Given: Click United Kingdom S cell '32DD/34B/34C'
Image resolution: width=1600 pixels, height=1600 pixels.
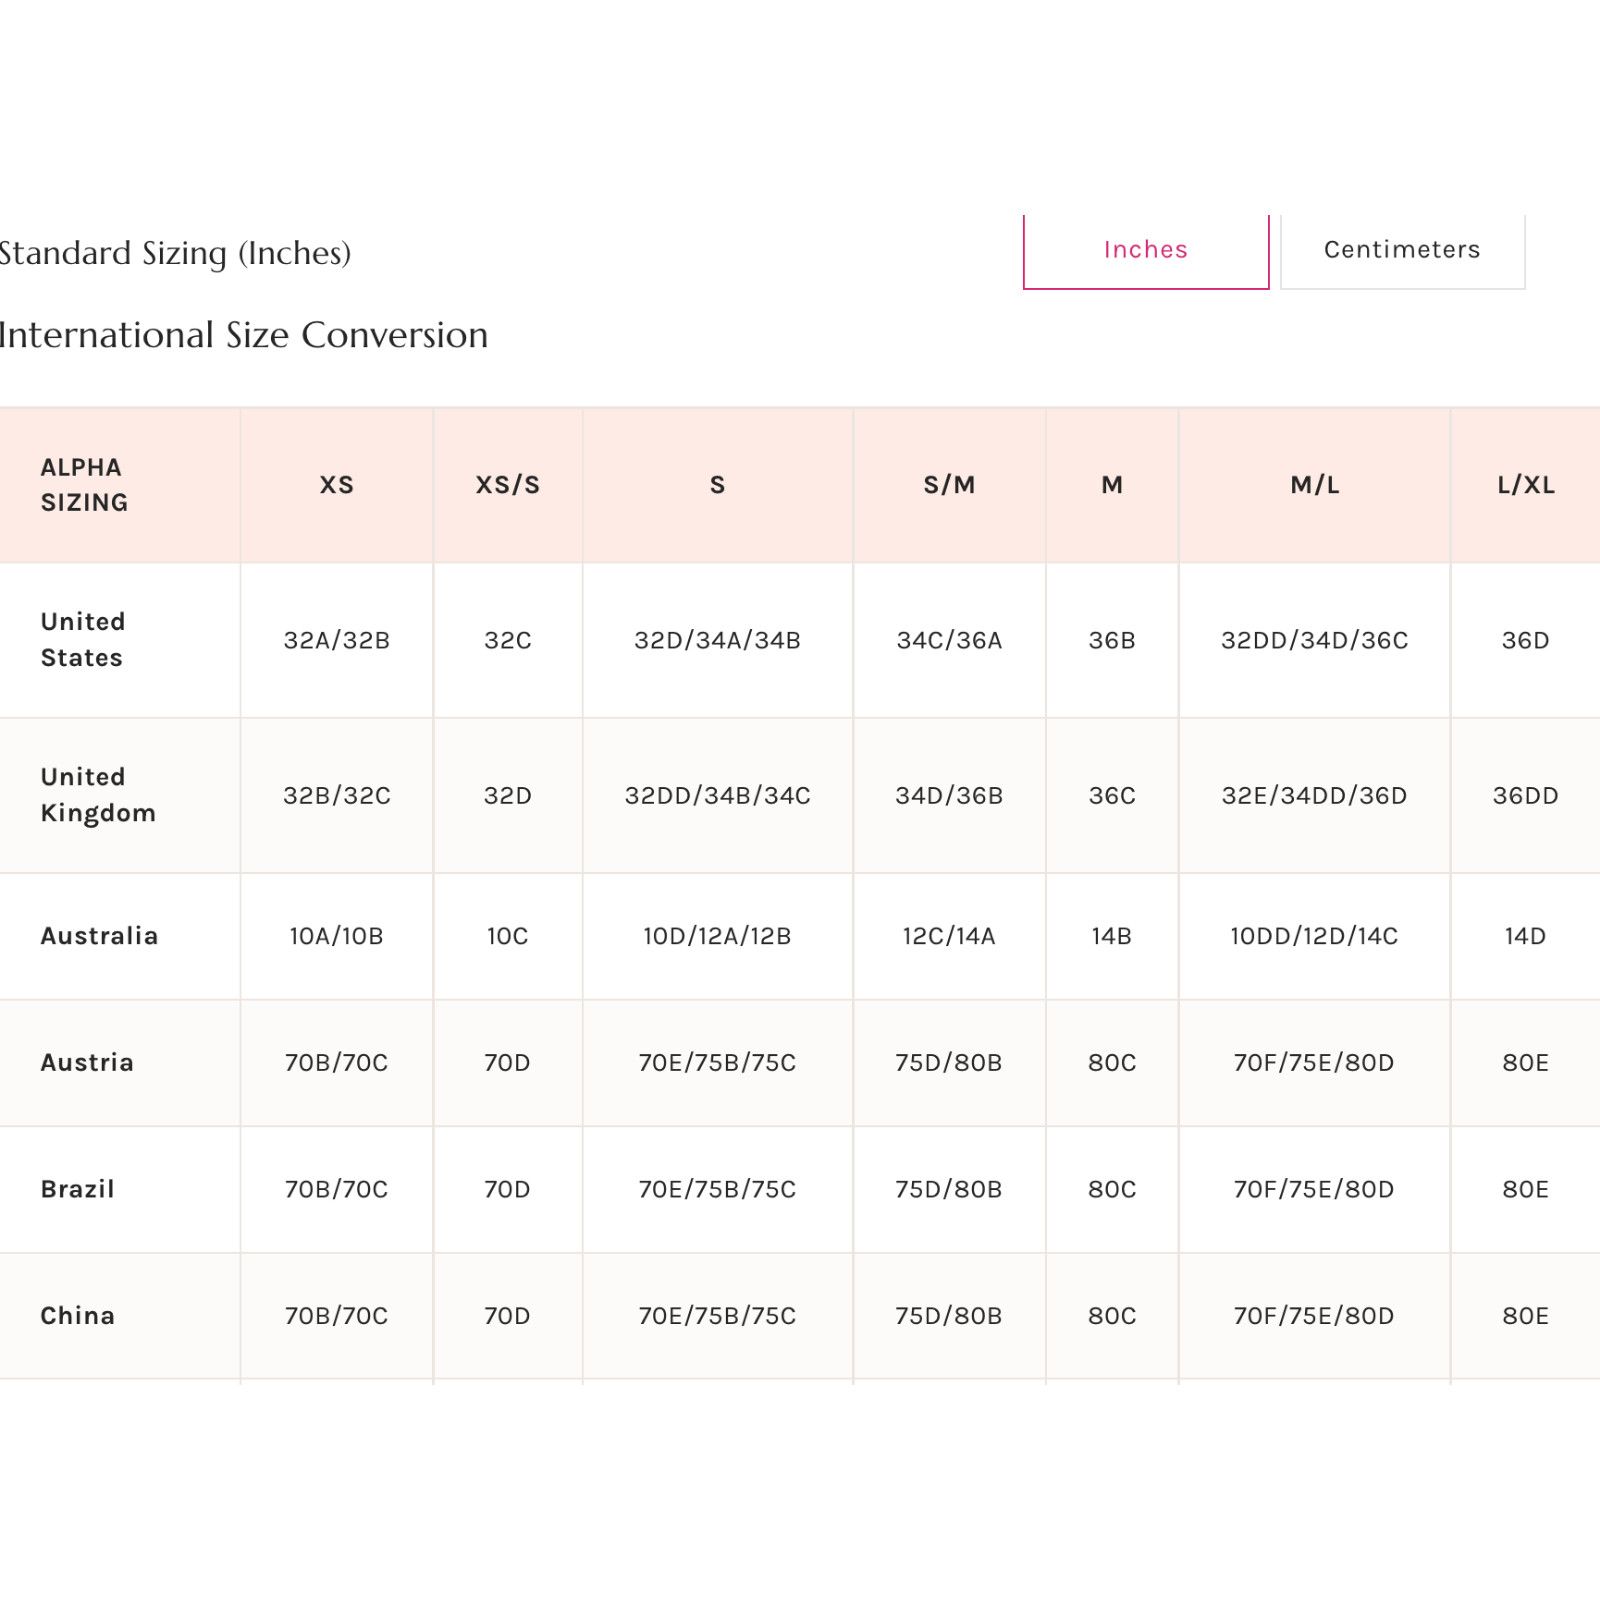Looking at the screenshot, I should (718, 796).
